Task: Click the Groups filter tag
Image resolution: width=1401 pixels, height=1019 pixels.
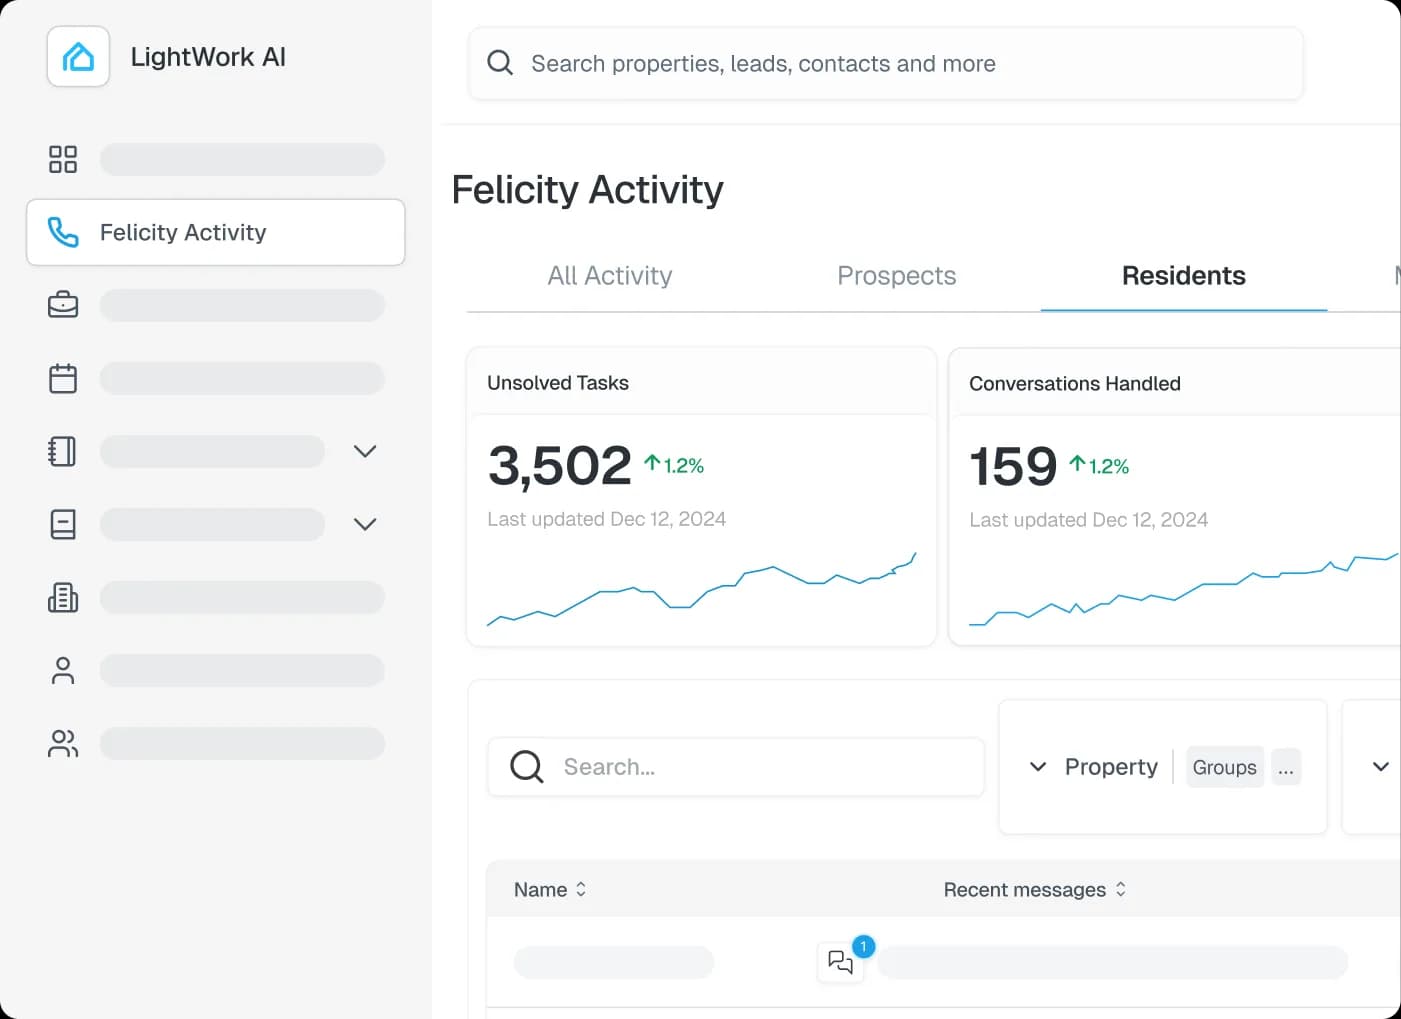Action: pos(1224,767)
